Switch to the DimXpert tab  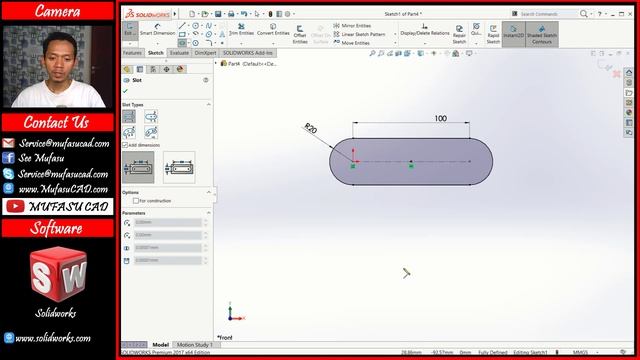click(x=205, y=53)
